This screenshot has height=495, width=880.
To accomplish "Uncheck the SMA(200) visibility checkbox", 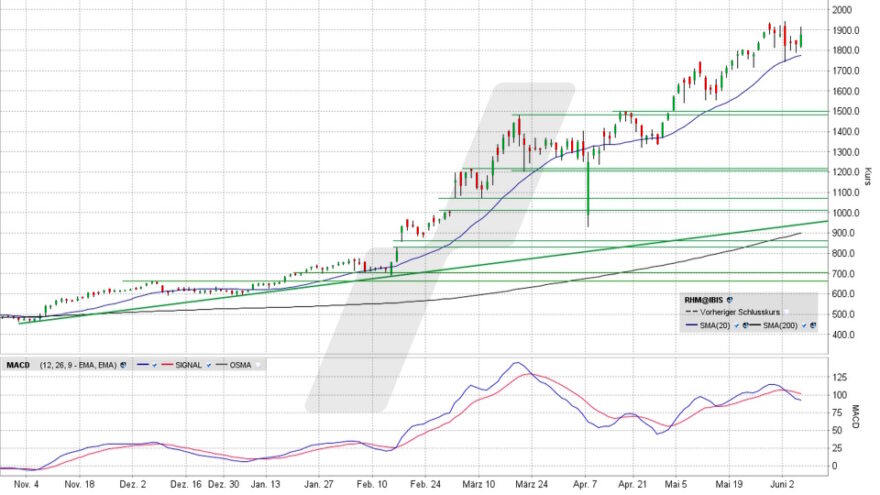I will [804, 325].
